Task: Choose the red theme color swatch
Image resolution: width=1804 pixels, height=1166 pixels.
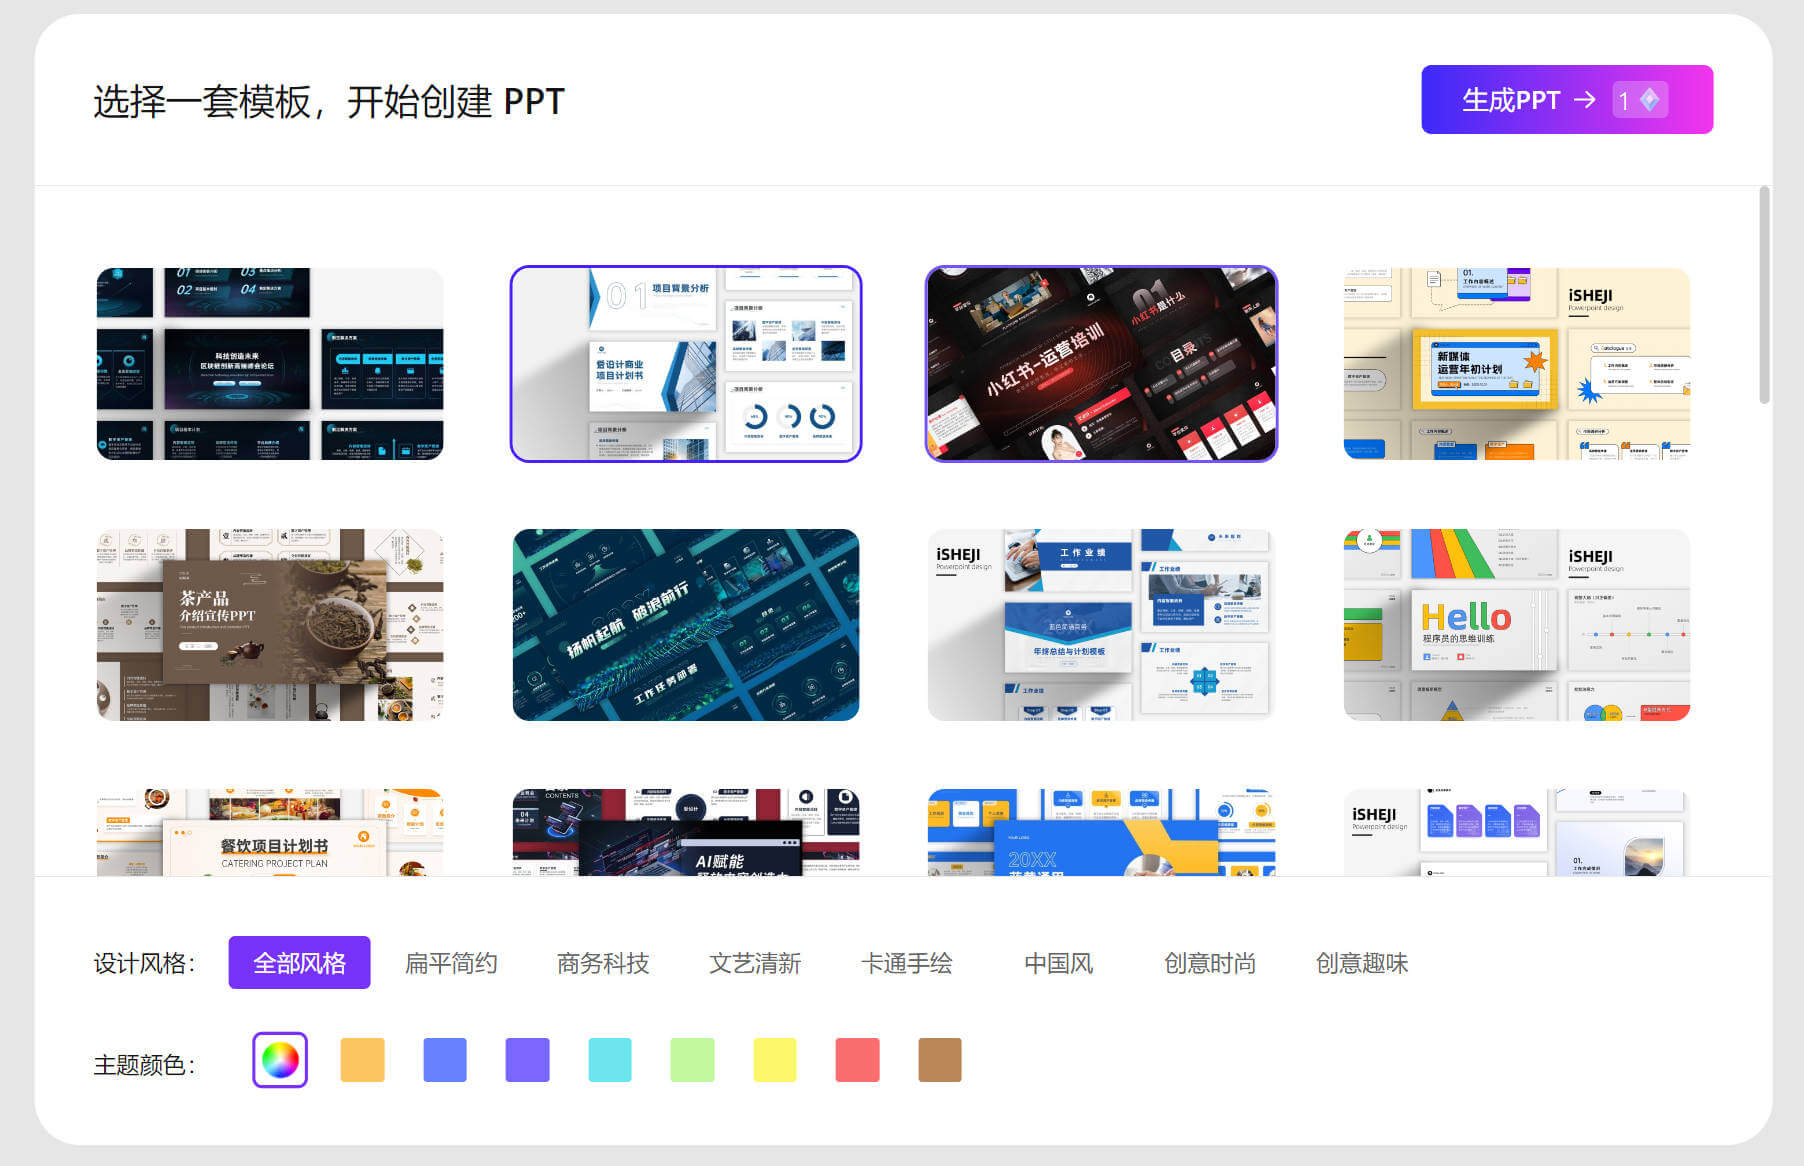Action: click(x=857, y=1060)
